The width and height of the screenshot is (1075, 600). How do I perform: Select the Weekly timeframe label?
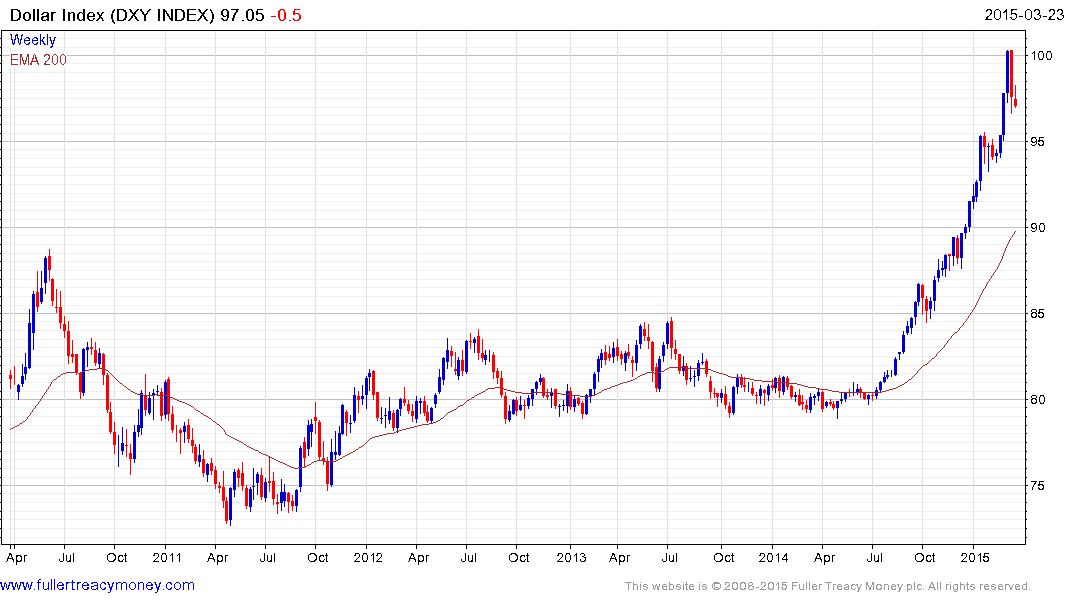coord(33,41)
